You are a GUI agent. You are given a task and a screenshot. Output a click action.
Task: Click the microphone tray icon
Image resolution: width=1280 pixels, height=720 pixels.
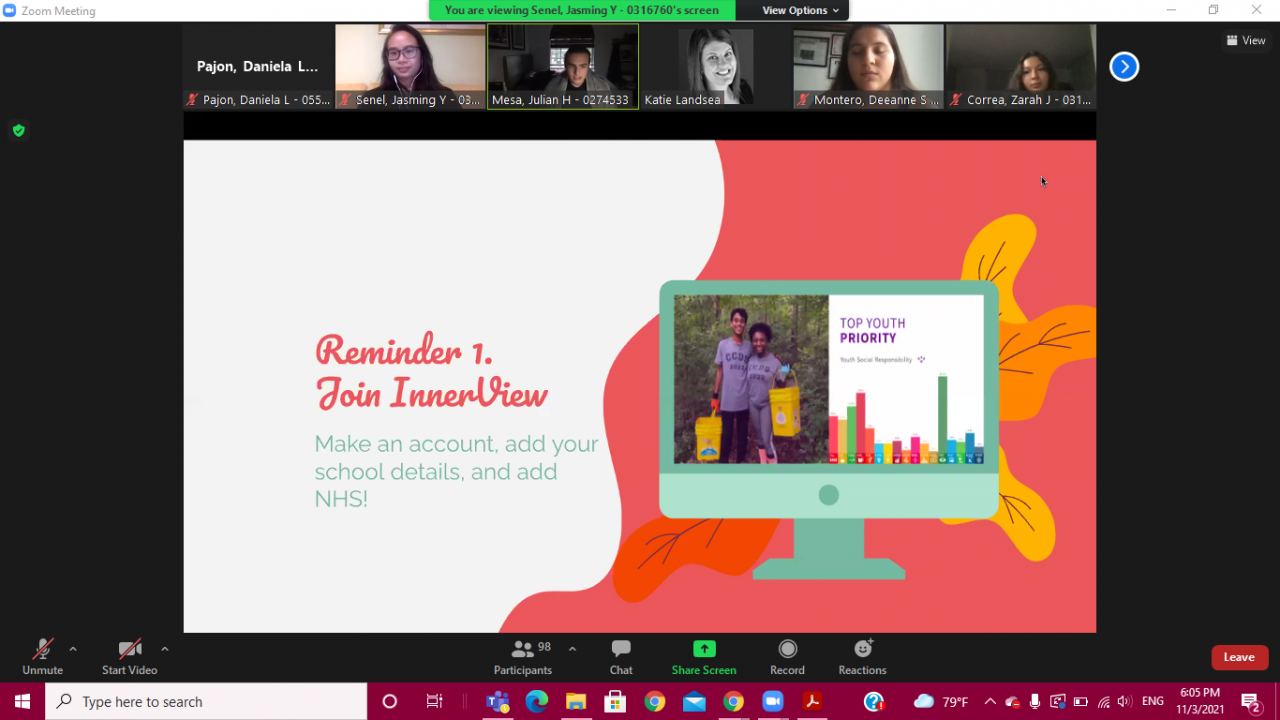1035,701
